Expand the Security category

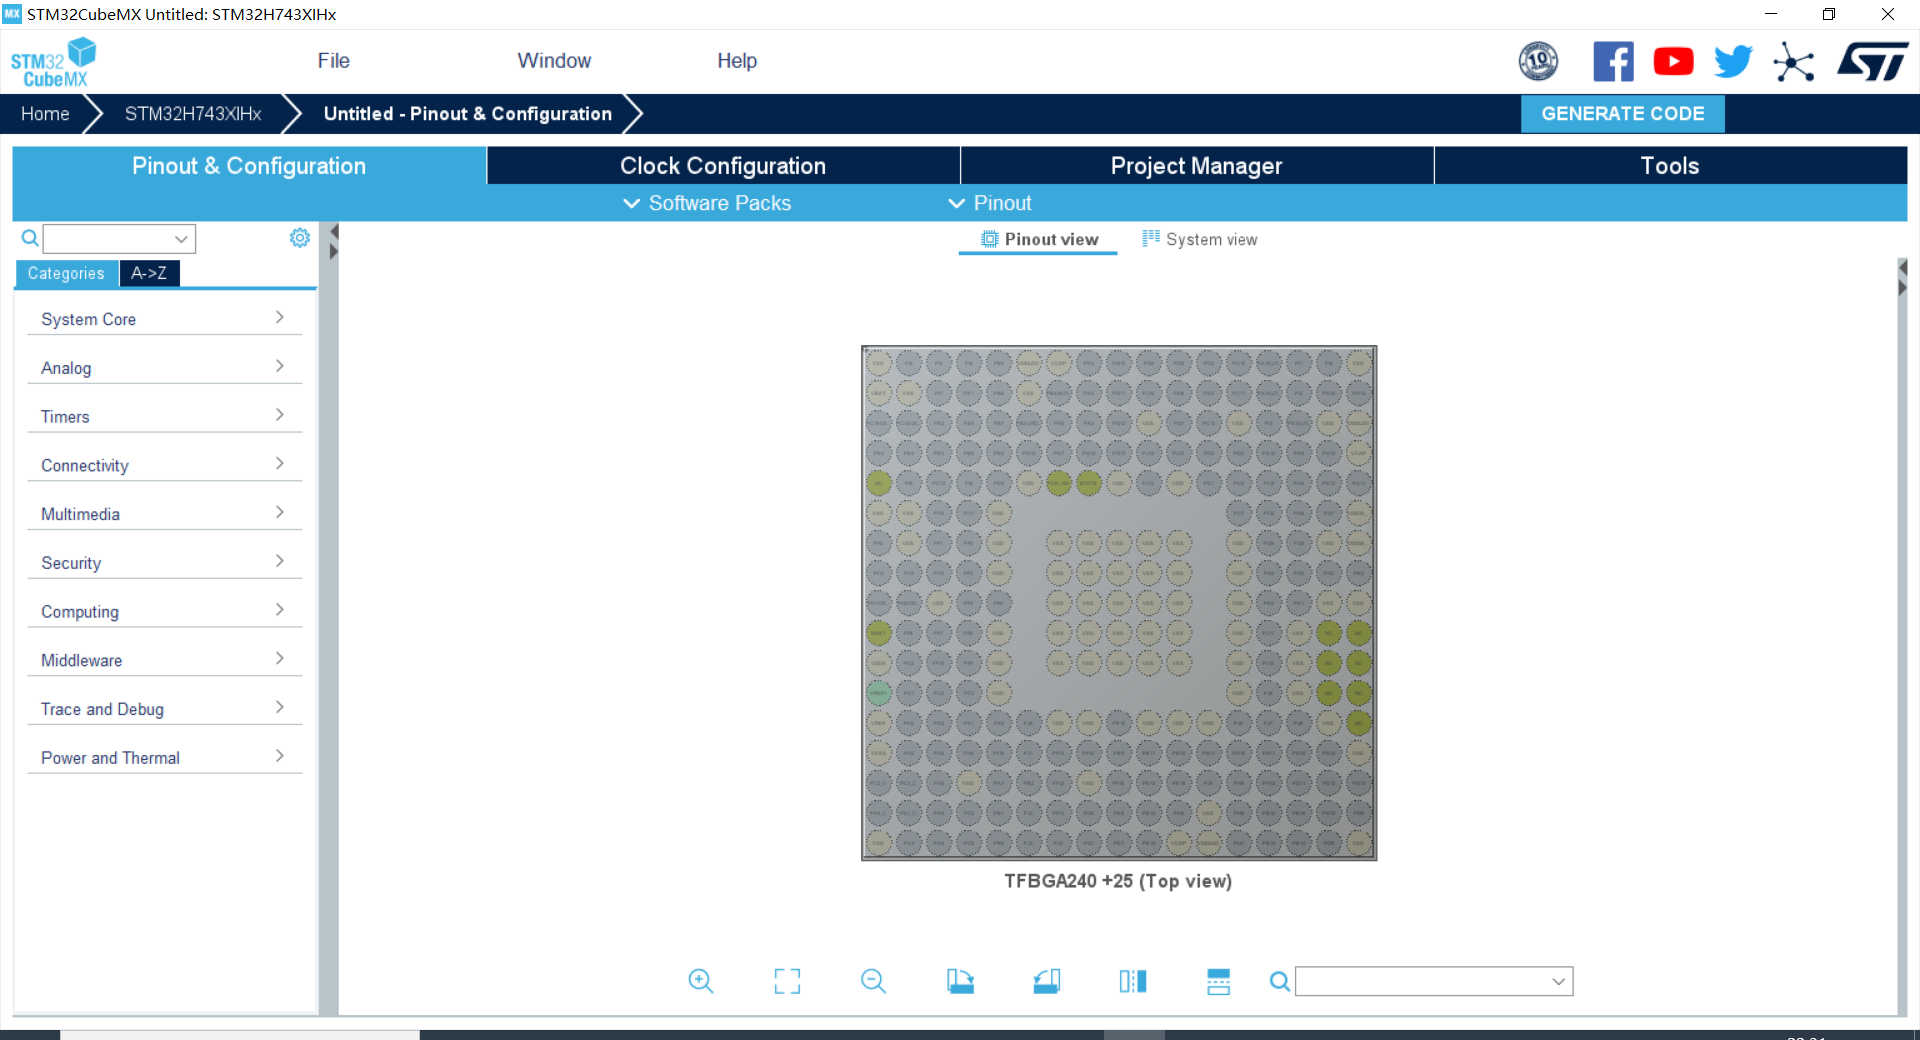click(165, 563)
